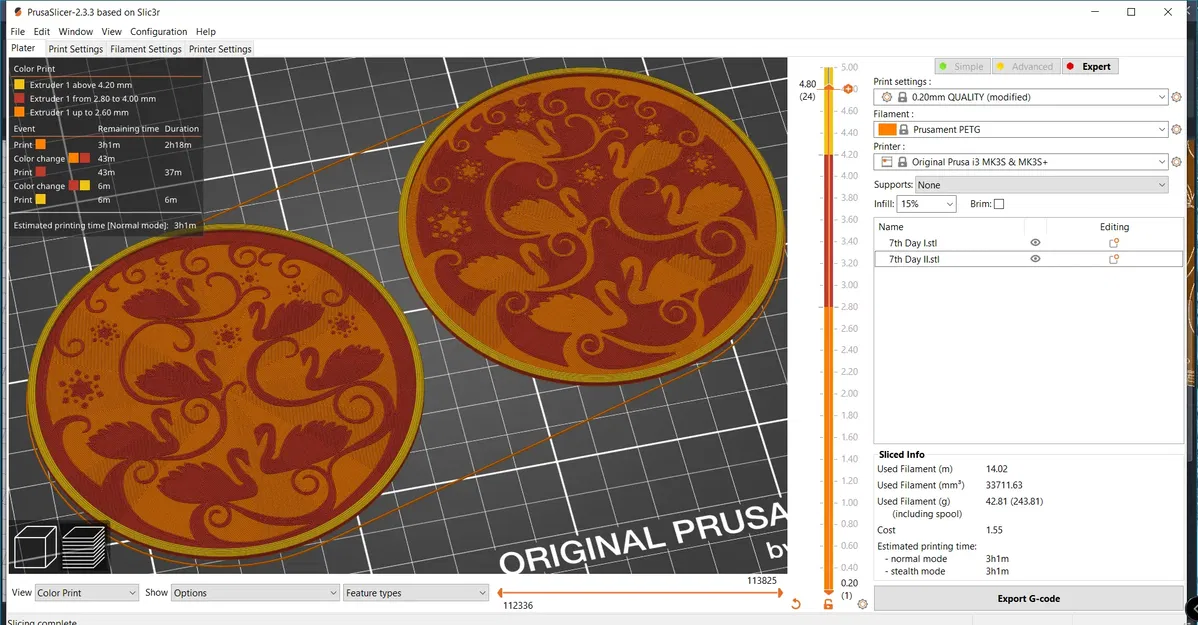Open the File menu
1198x625 pixels.
pos(18,31)
